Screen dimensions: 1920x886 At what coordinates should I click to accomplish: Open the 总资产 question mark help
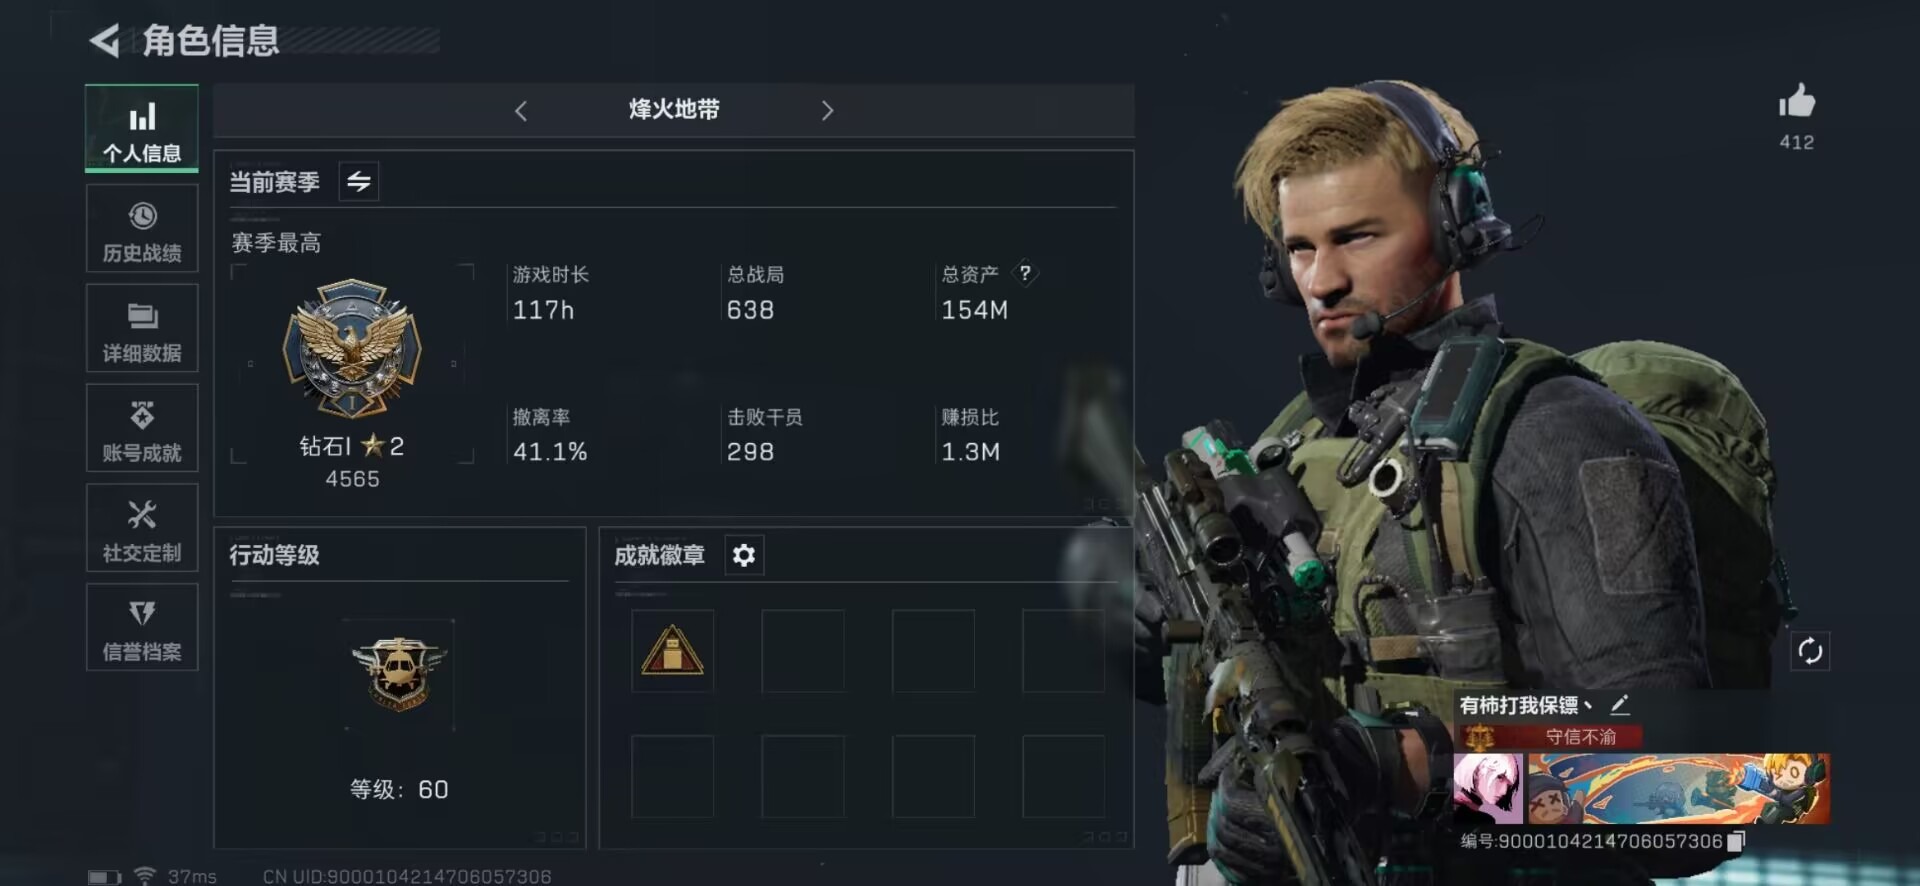coord(1025,273)
